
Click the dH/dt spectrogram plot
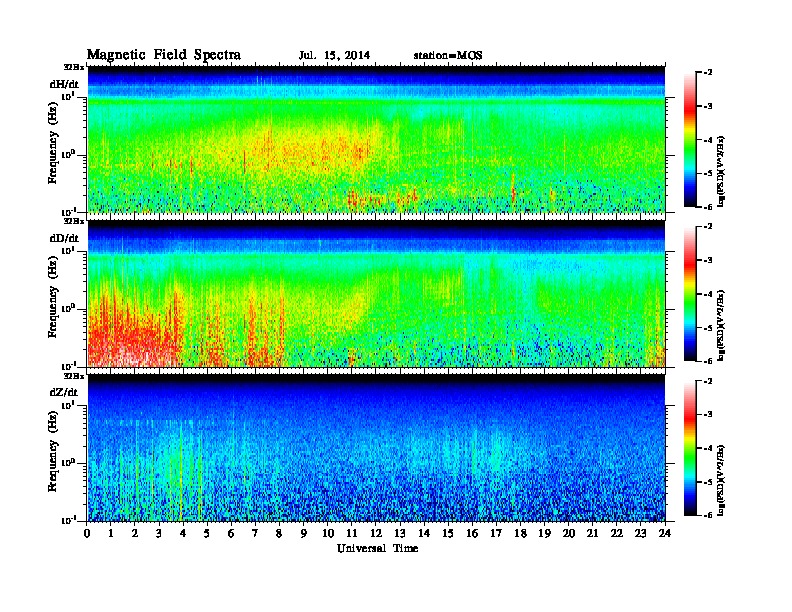tap(376, 139)
